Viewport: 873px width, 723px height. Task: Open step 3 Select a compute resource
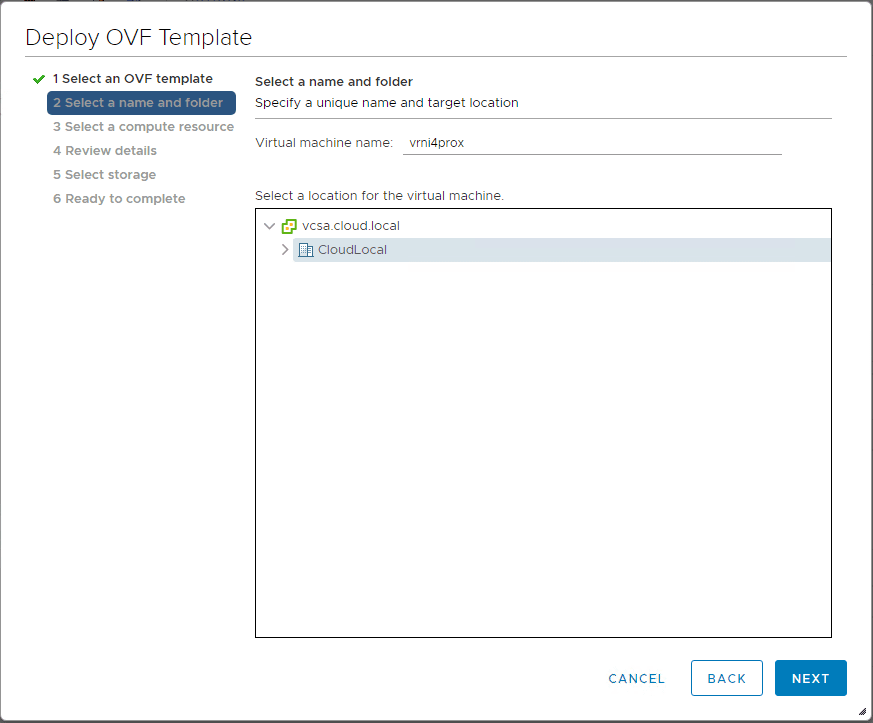[x=143, y=126]
